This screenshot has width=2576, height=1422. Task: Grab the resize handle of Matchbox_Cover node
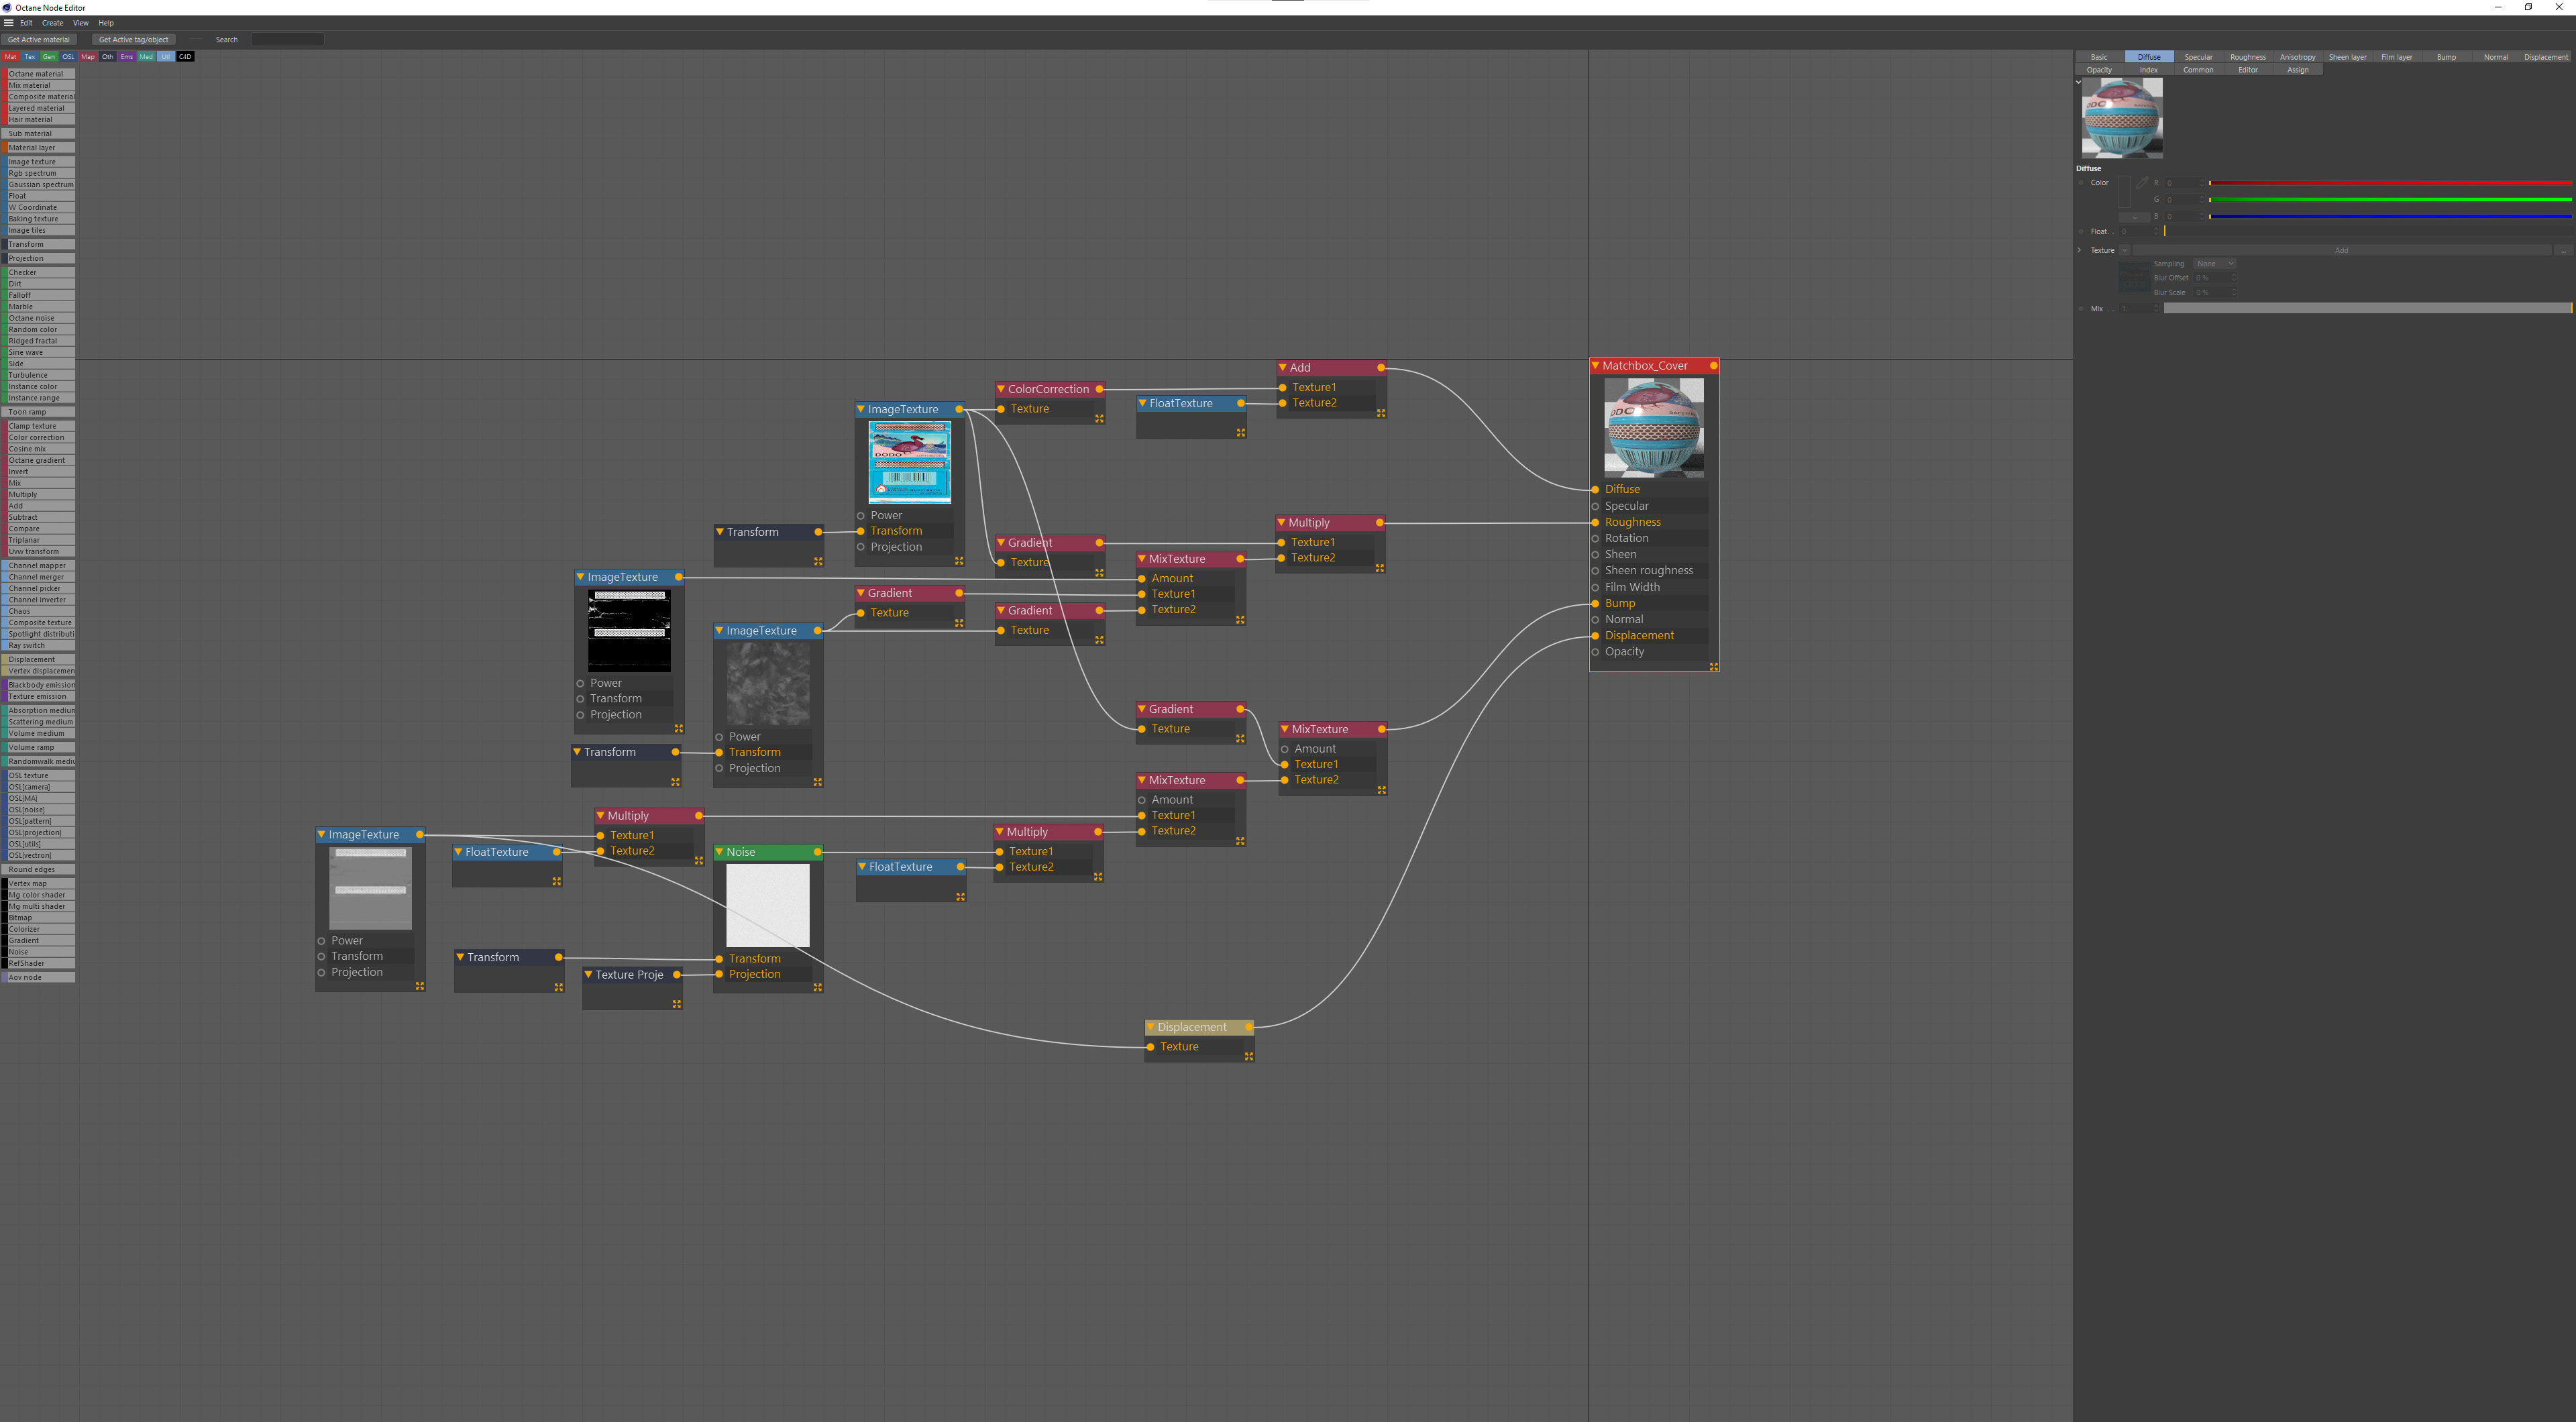coord(1713,666)
